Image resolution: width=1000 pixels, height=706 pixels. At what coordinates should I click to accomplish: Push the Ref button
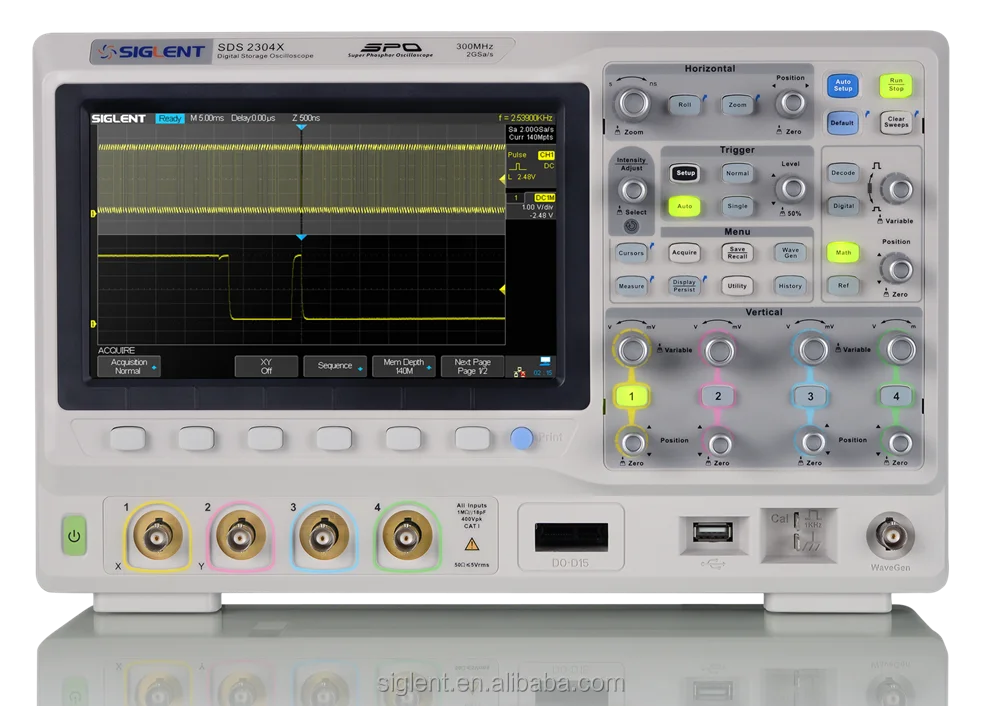(843, 285)
